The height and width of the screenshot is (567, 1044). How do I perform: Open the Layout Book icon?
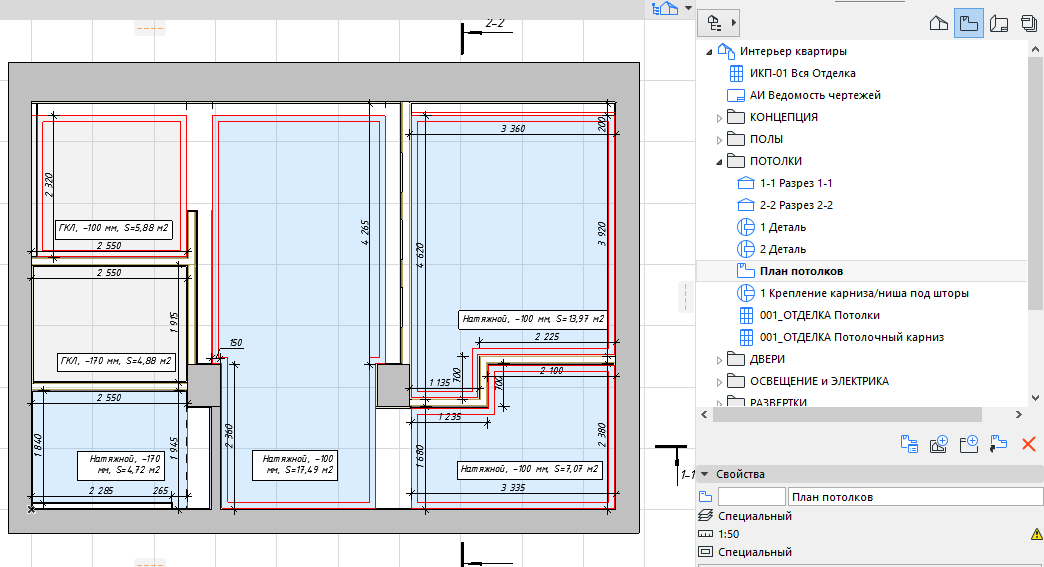click(999, 23)
